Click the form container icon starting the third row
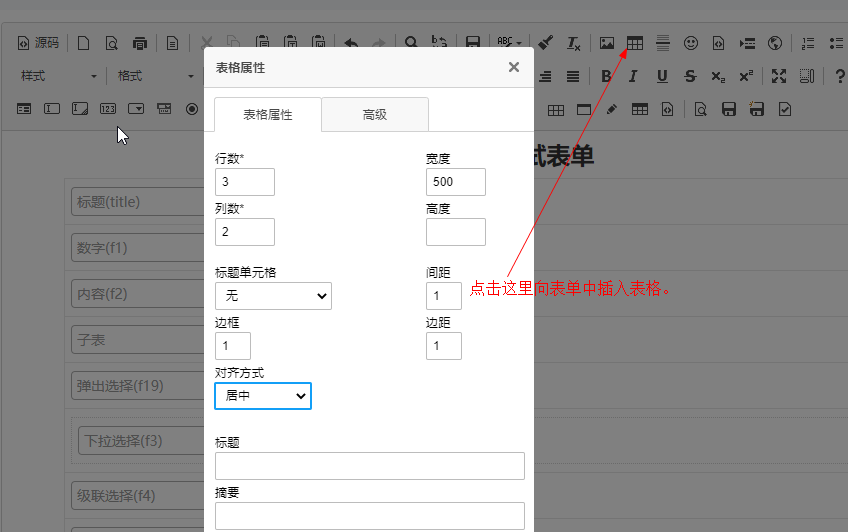The width and height of the screenshot is (848, 532). (x=24, y=109)
